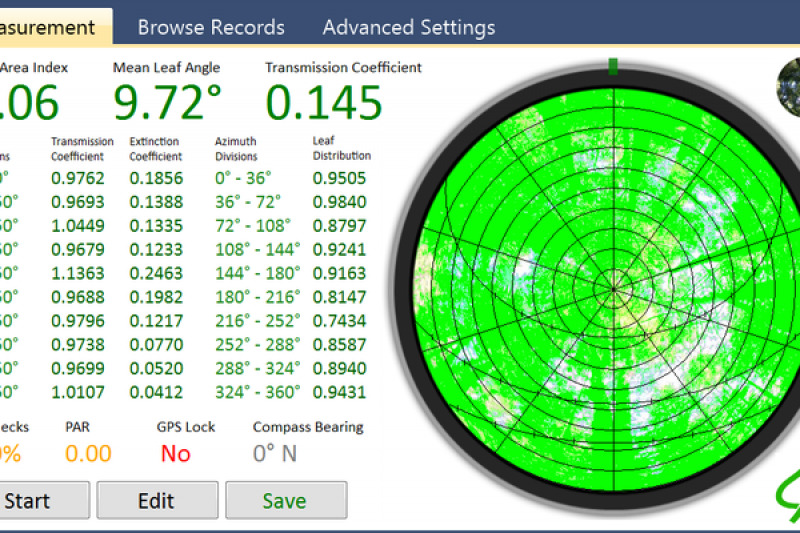Select the Measurement tab
The width and height of the screenshot is (800, 533).
[x=55, y=27]
